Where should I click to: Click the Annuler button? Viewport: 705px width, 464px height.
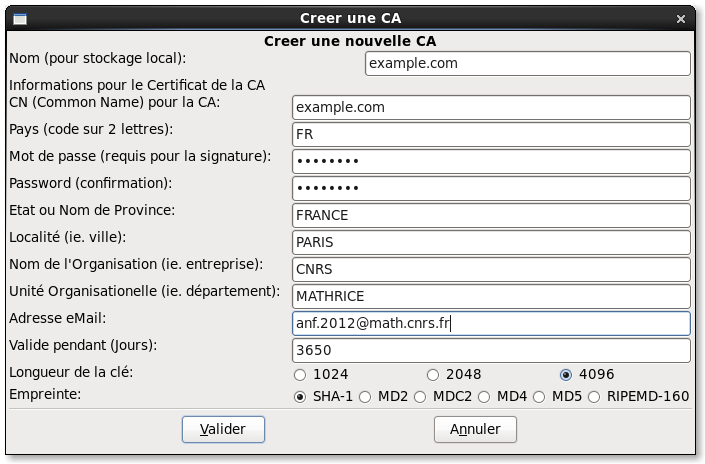(x=475, y=429)
